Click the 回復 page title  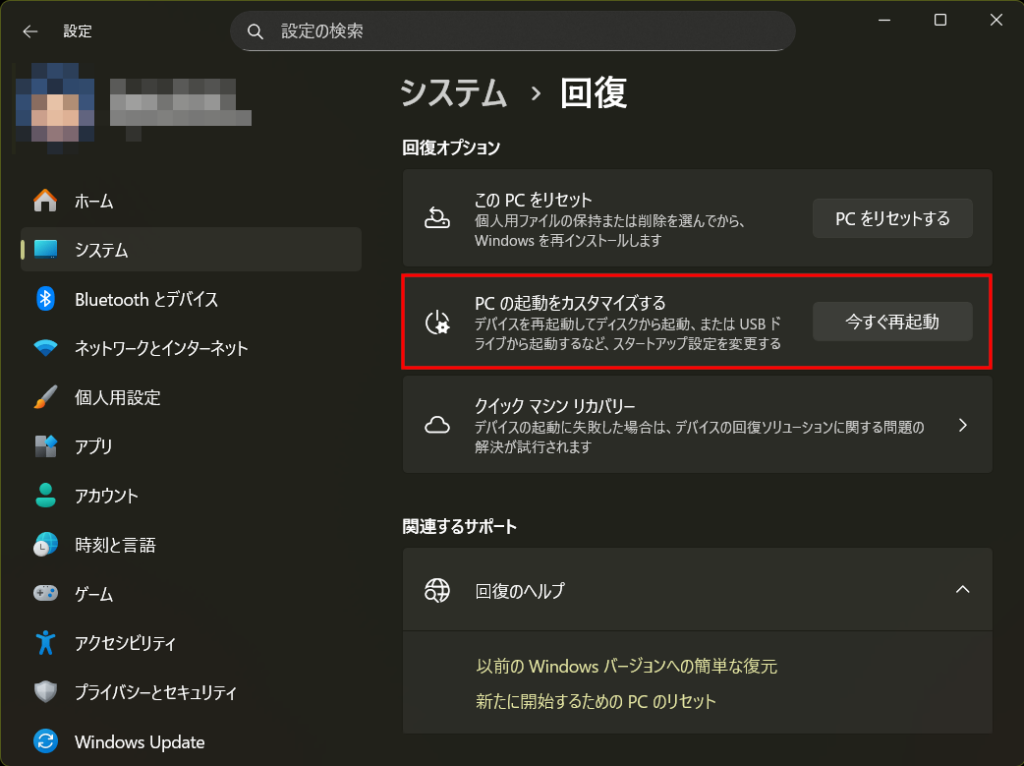(594, 93)
